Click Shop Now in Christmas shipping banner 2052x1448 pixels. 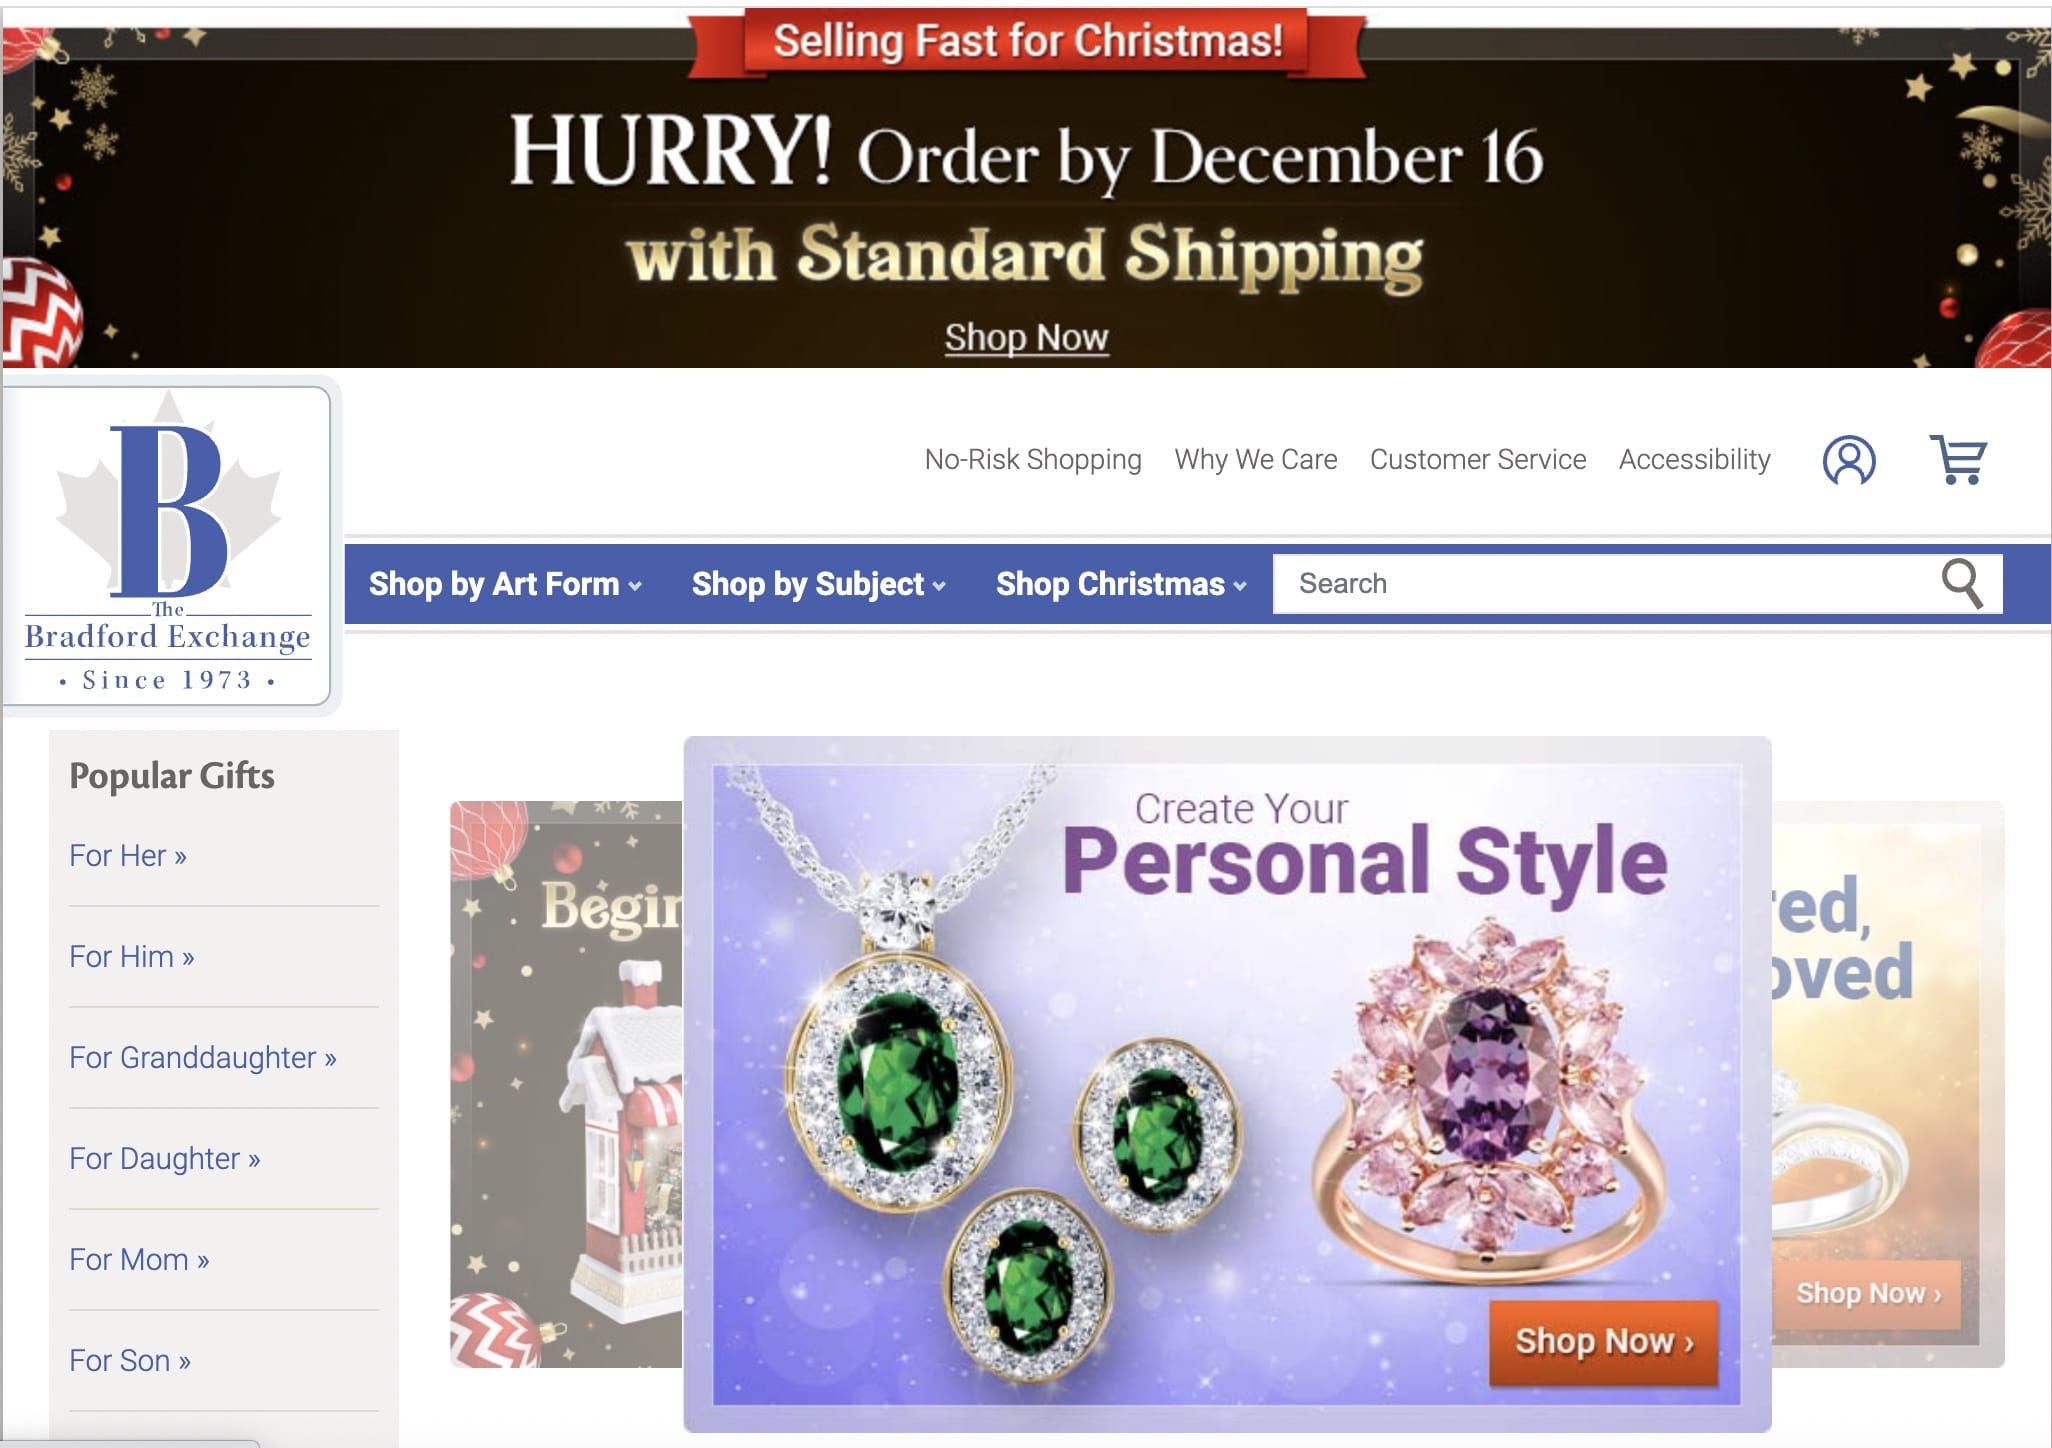pos(1027,337)
